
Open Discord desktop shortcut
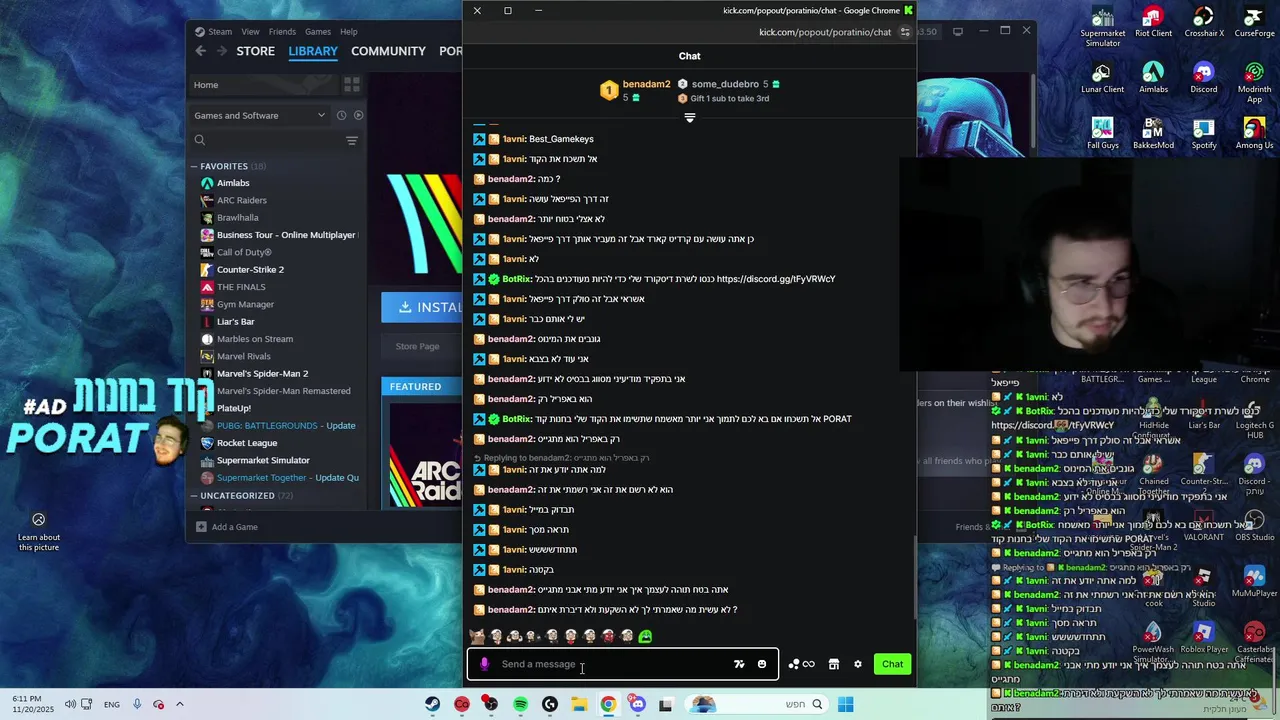coord(1203,79)
